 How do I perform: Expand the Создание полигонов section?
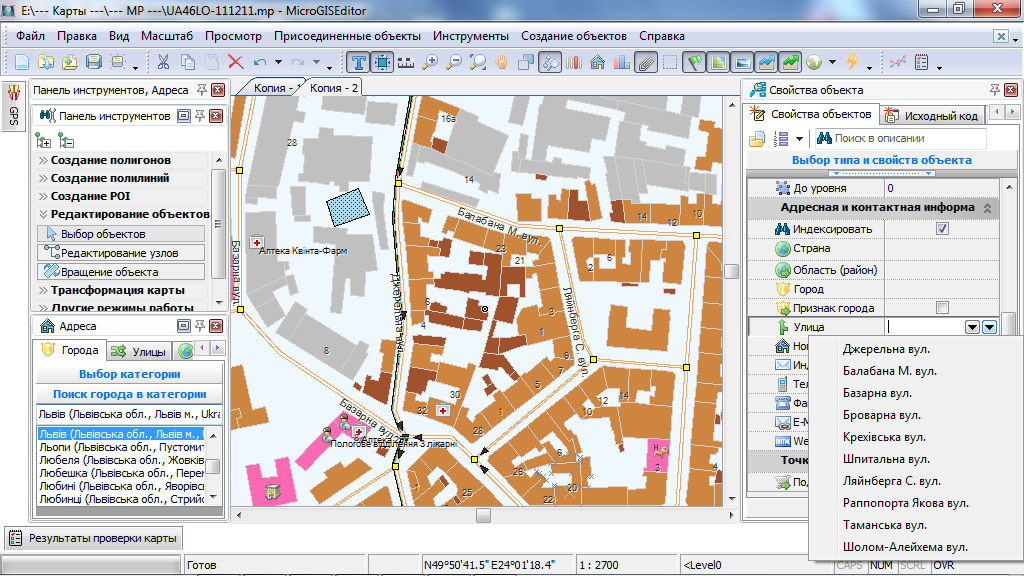[x=110, y=160]
